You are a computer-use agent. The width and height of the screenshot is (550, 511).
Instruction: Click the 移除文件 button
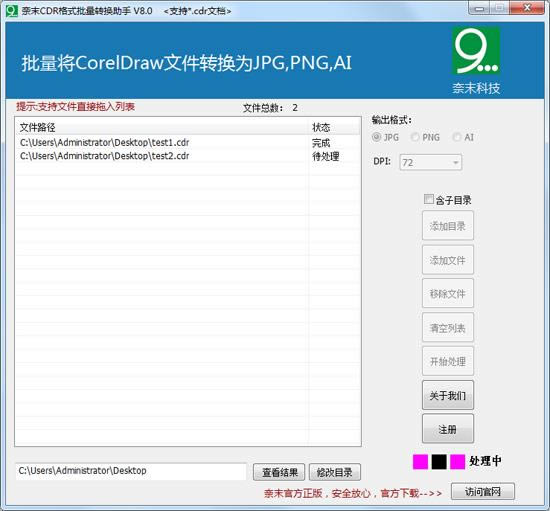tap(448, 294)
